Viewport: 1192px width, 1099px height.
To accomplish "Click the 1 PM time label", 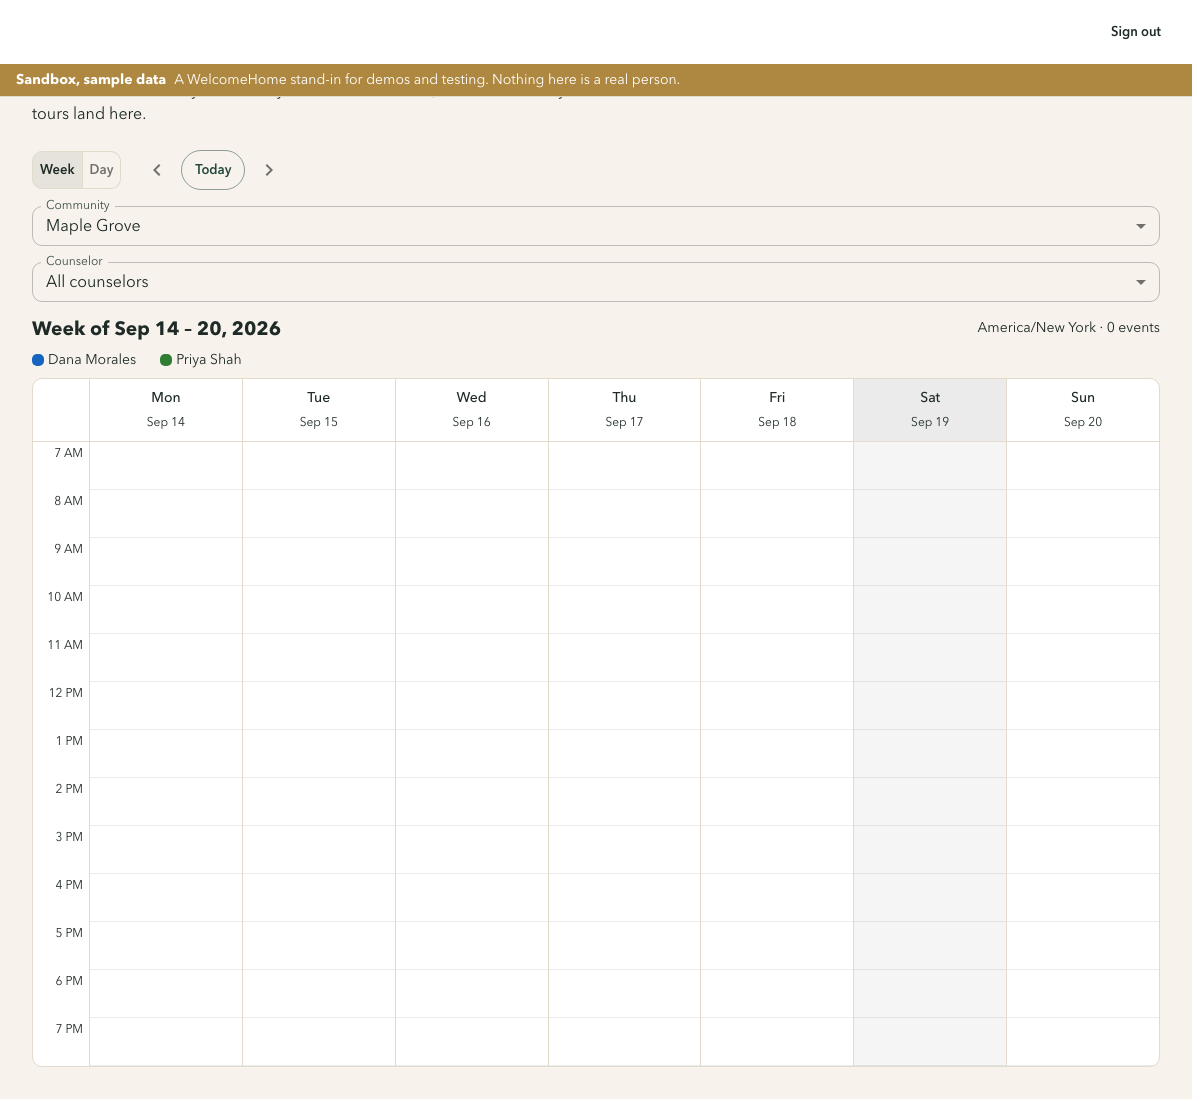I will [x=69, y=740].
